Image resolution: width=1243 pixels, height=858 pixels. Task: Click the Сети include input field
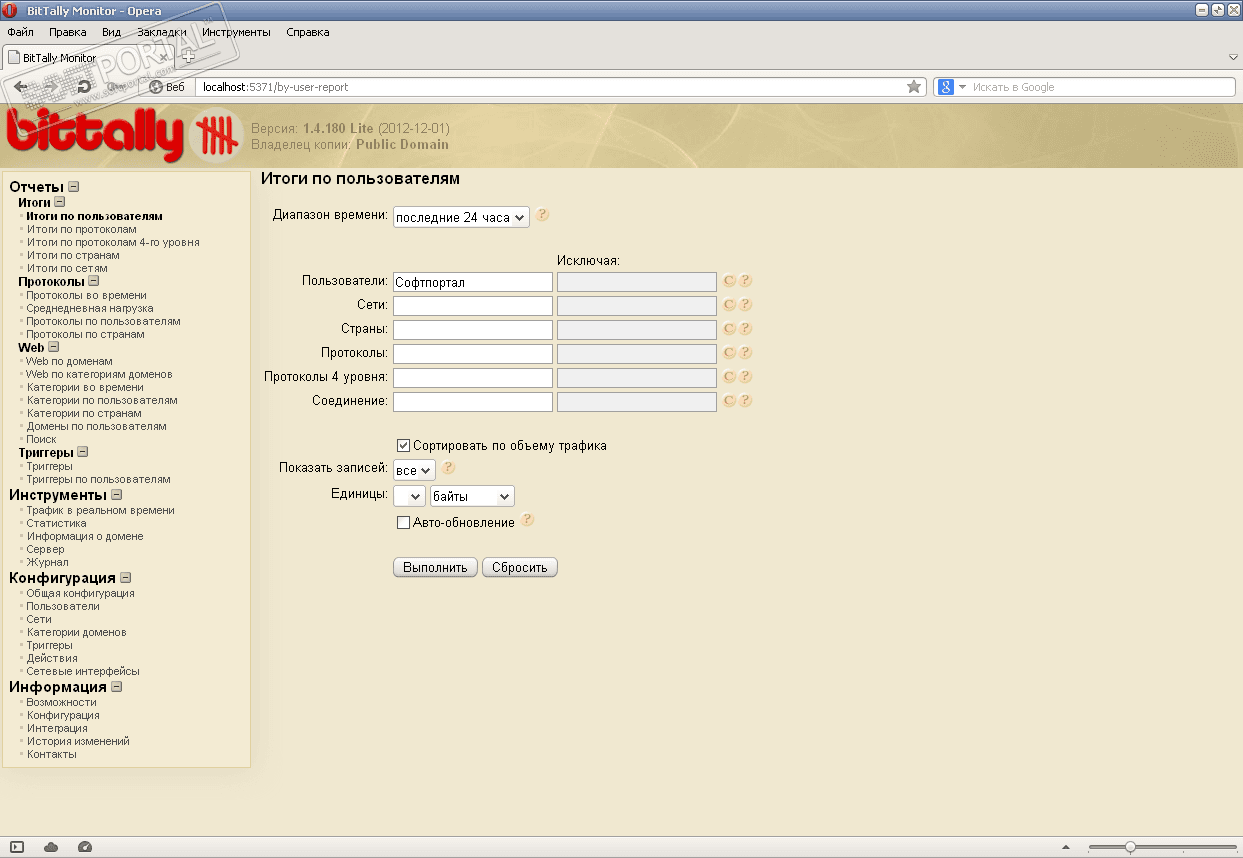[x=473, y=306]
